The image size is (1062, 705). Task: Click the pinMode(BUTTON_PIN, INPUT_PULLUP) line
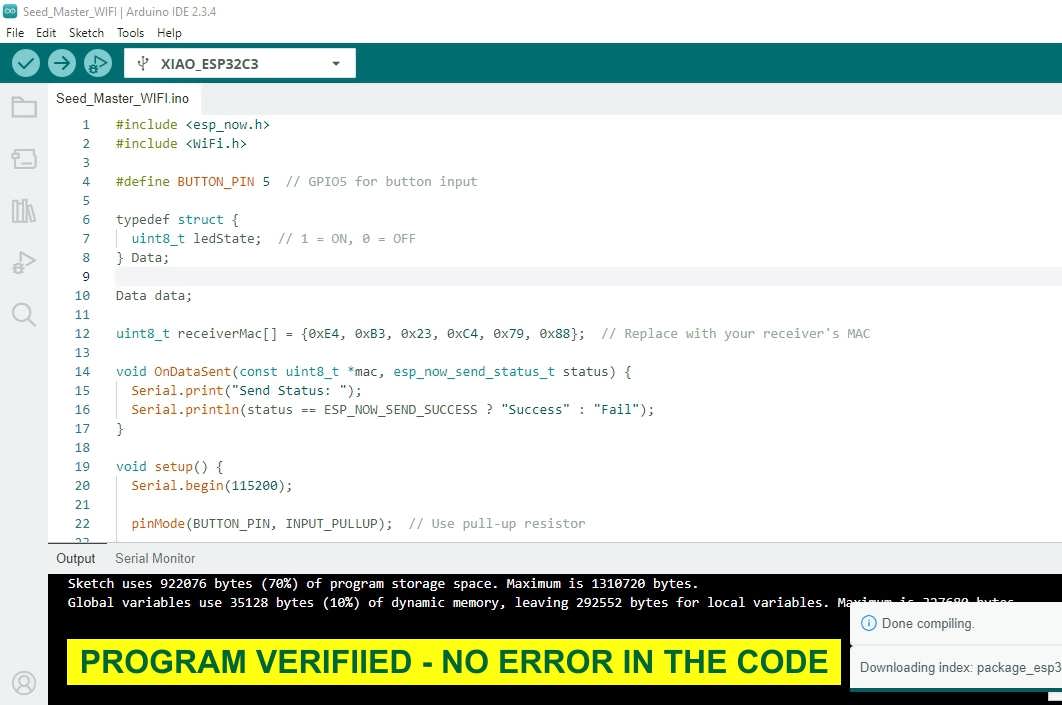(x=261, y=523)
